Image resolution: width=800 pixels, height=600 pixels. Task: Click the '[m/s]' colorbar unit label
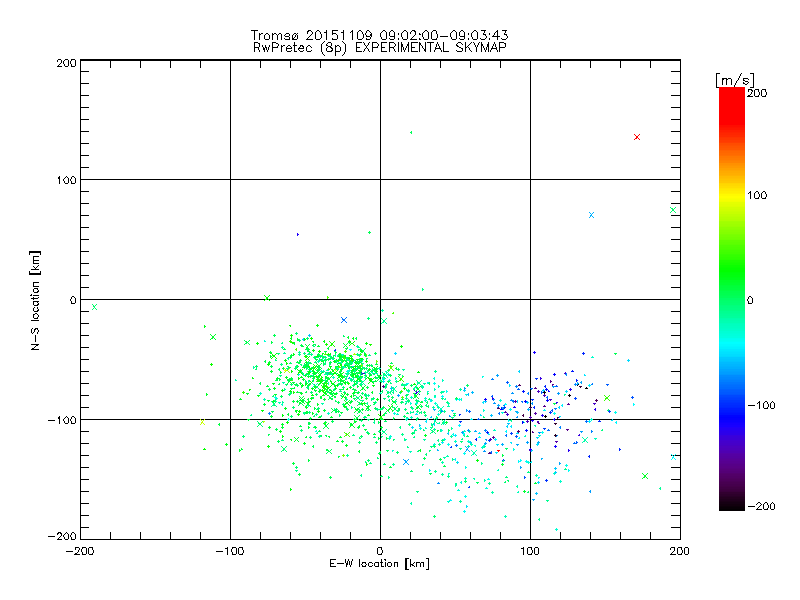click(735, 80)
